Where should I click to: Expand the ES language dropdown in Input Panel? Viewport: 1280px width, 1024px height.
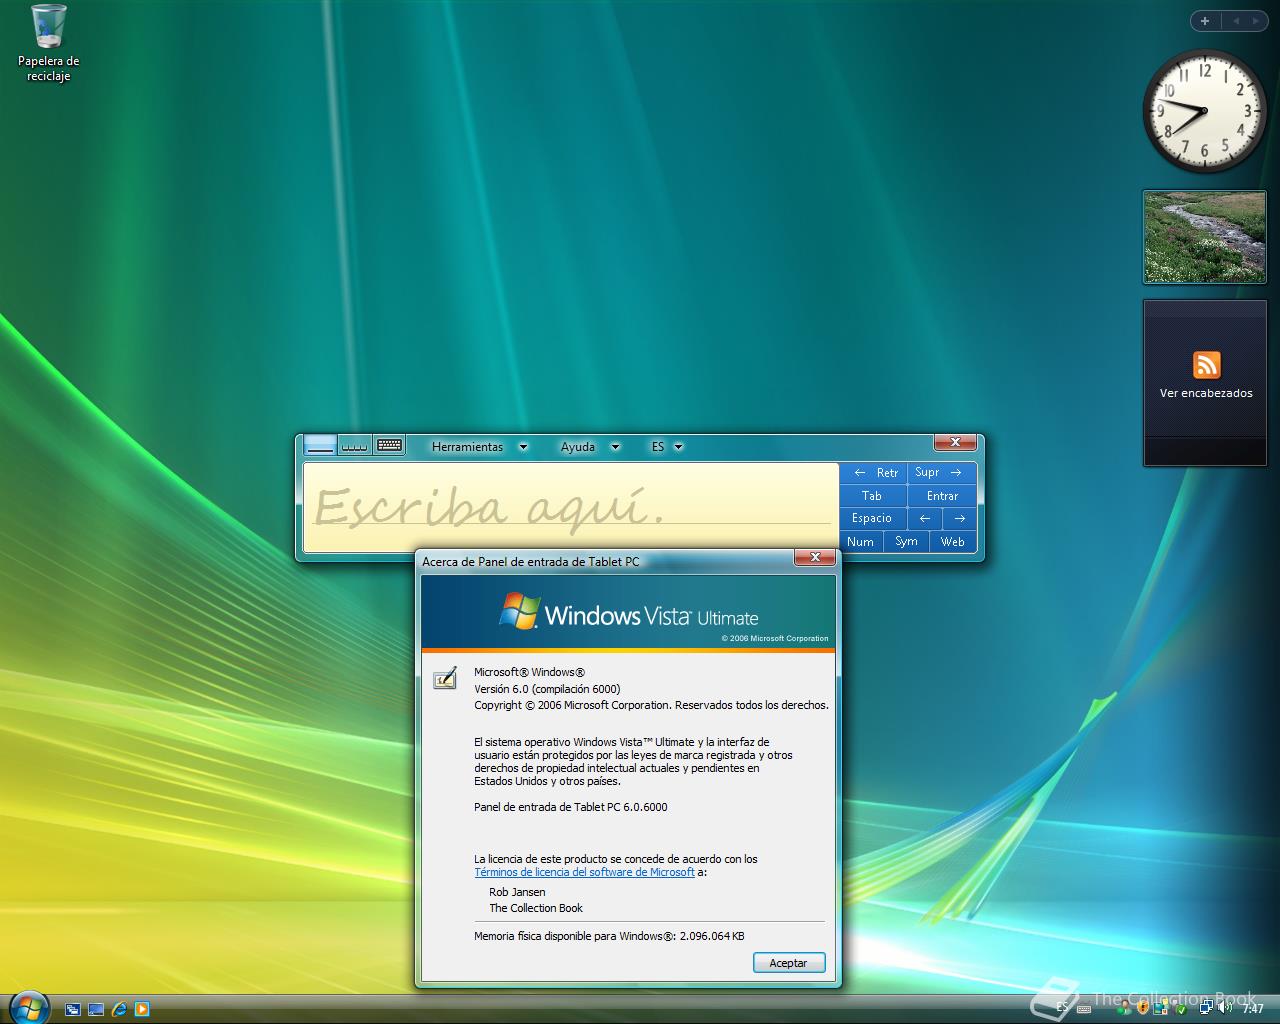[x=667, y=447]
